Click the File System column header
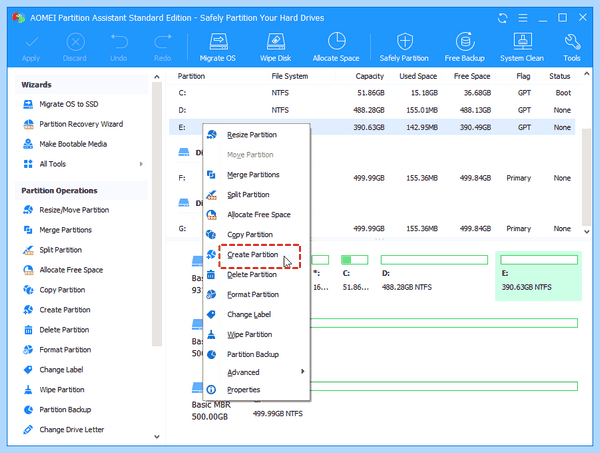The image size is (600, 453). (x=290, y=76)
